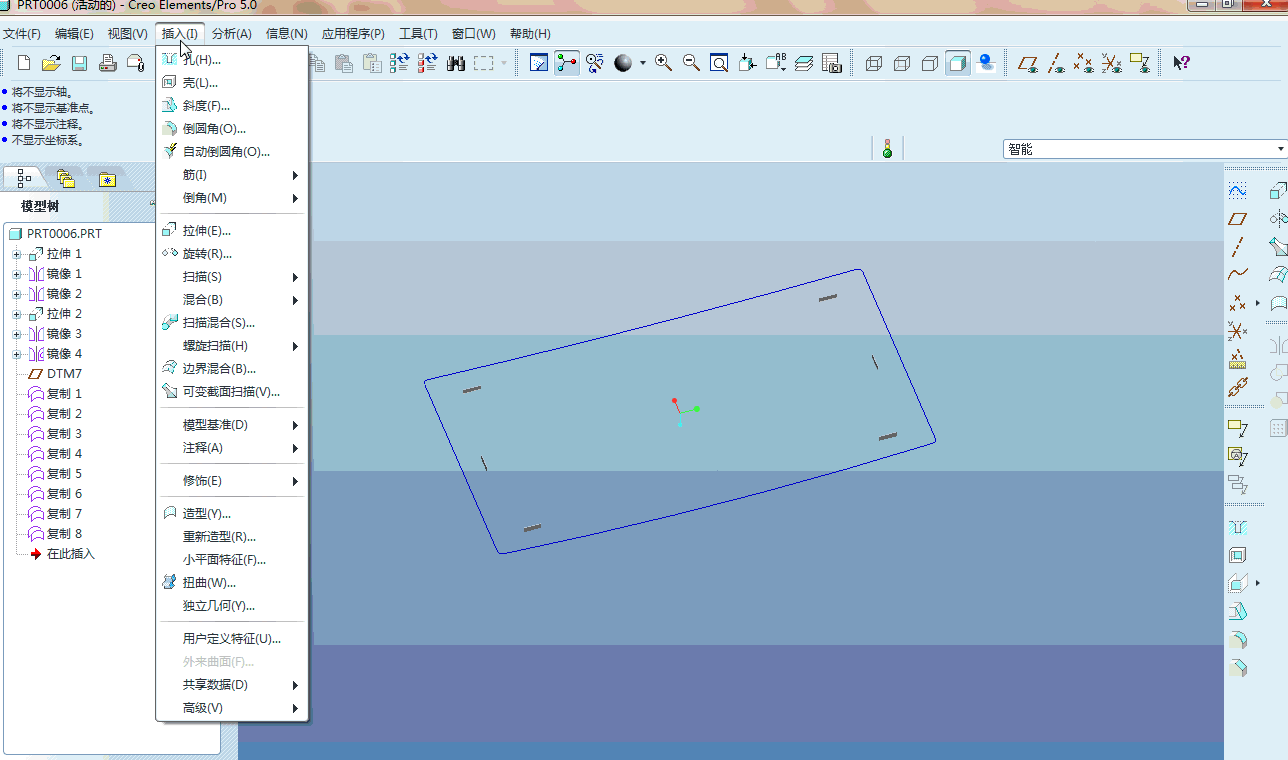Expand the 拉伸 2 tree node
The image size is (1288, 760).
(16, 314)
